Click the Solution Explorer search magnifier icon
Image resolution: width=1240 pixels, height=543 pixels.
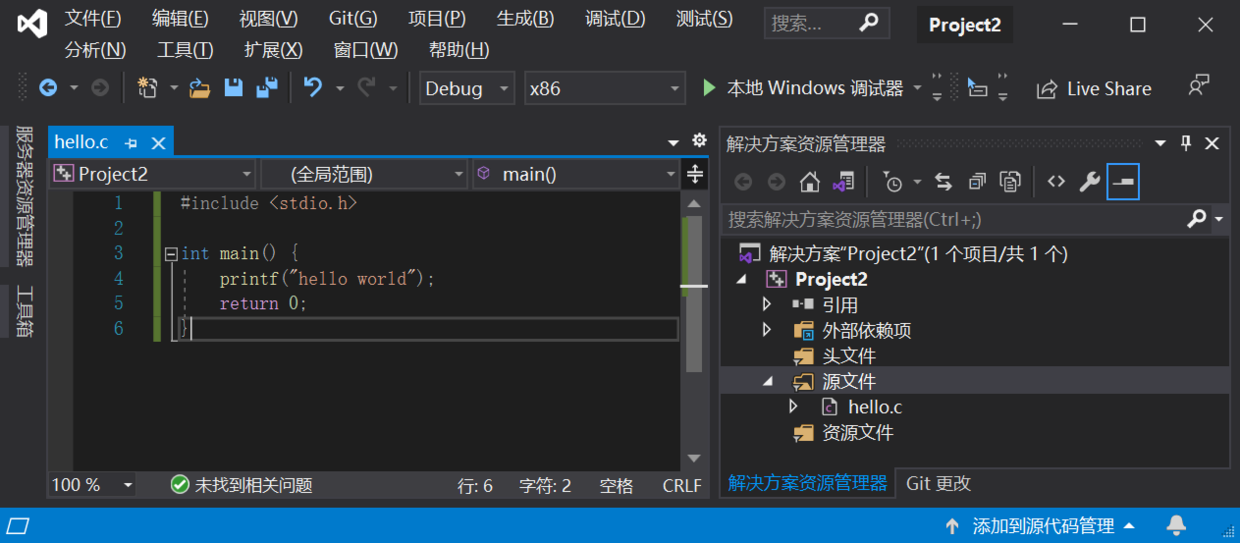coord(1196,218)
